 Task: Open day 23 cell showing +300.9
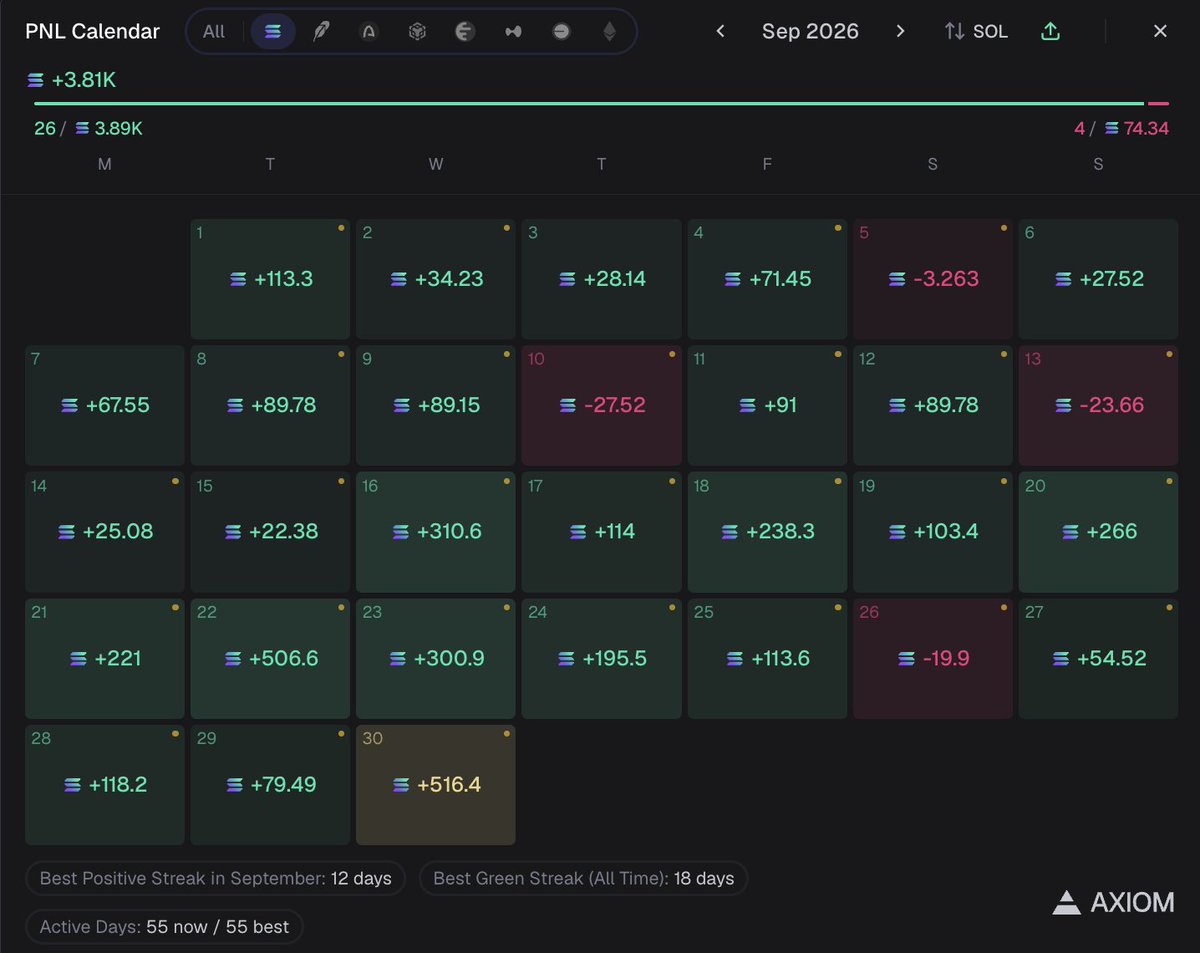pos(436,658)
